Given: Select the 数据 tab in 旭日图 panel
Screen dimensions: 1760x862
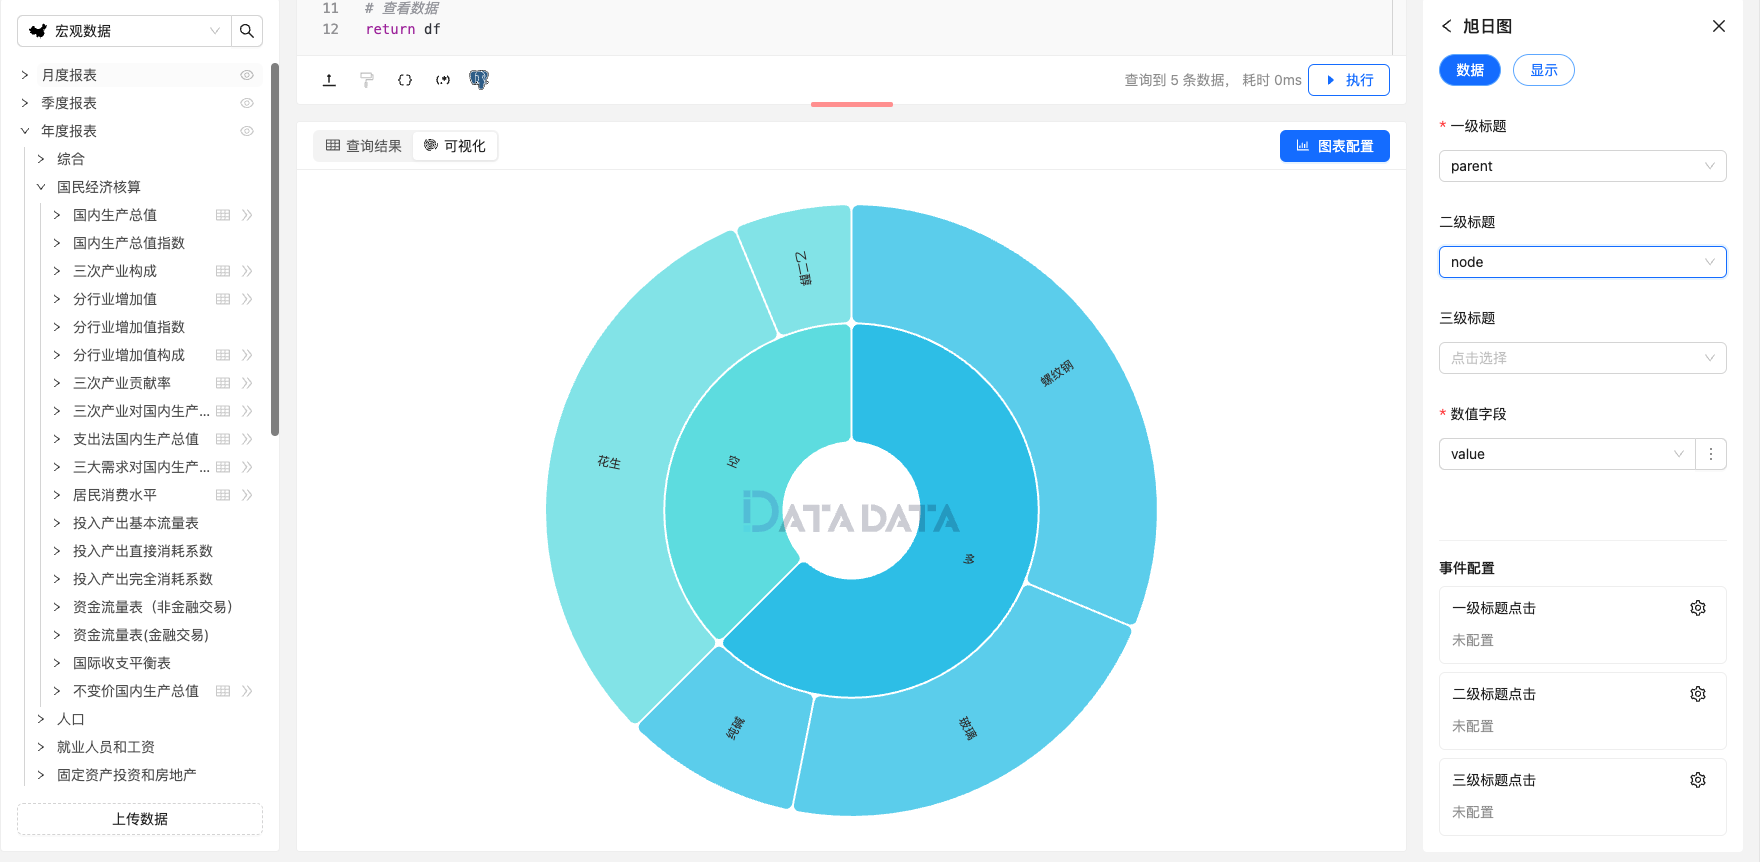Looking at the screenshot, I should 1470,70.
